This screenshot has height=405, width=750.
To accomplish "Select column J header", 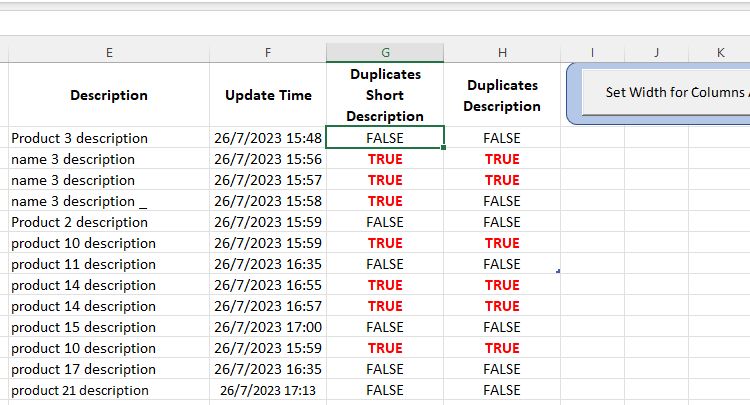I will pyautogui.click(x=657, y=53).
